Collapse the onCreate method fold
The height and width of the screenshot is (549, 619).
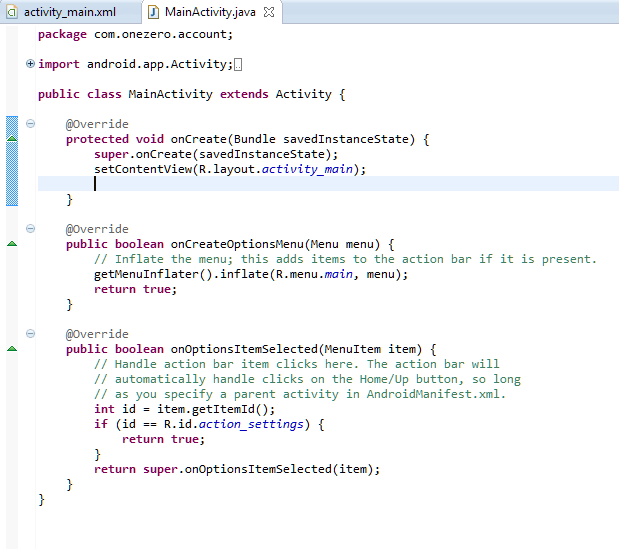tap(30, 124)
